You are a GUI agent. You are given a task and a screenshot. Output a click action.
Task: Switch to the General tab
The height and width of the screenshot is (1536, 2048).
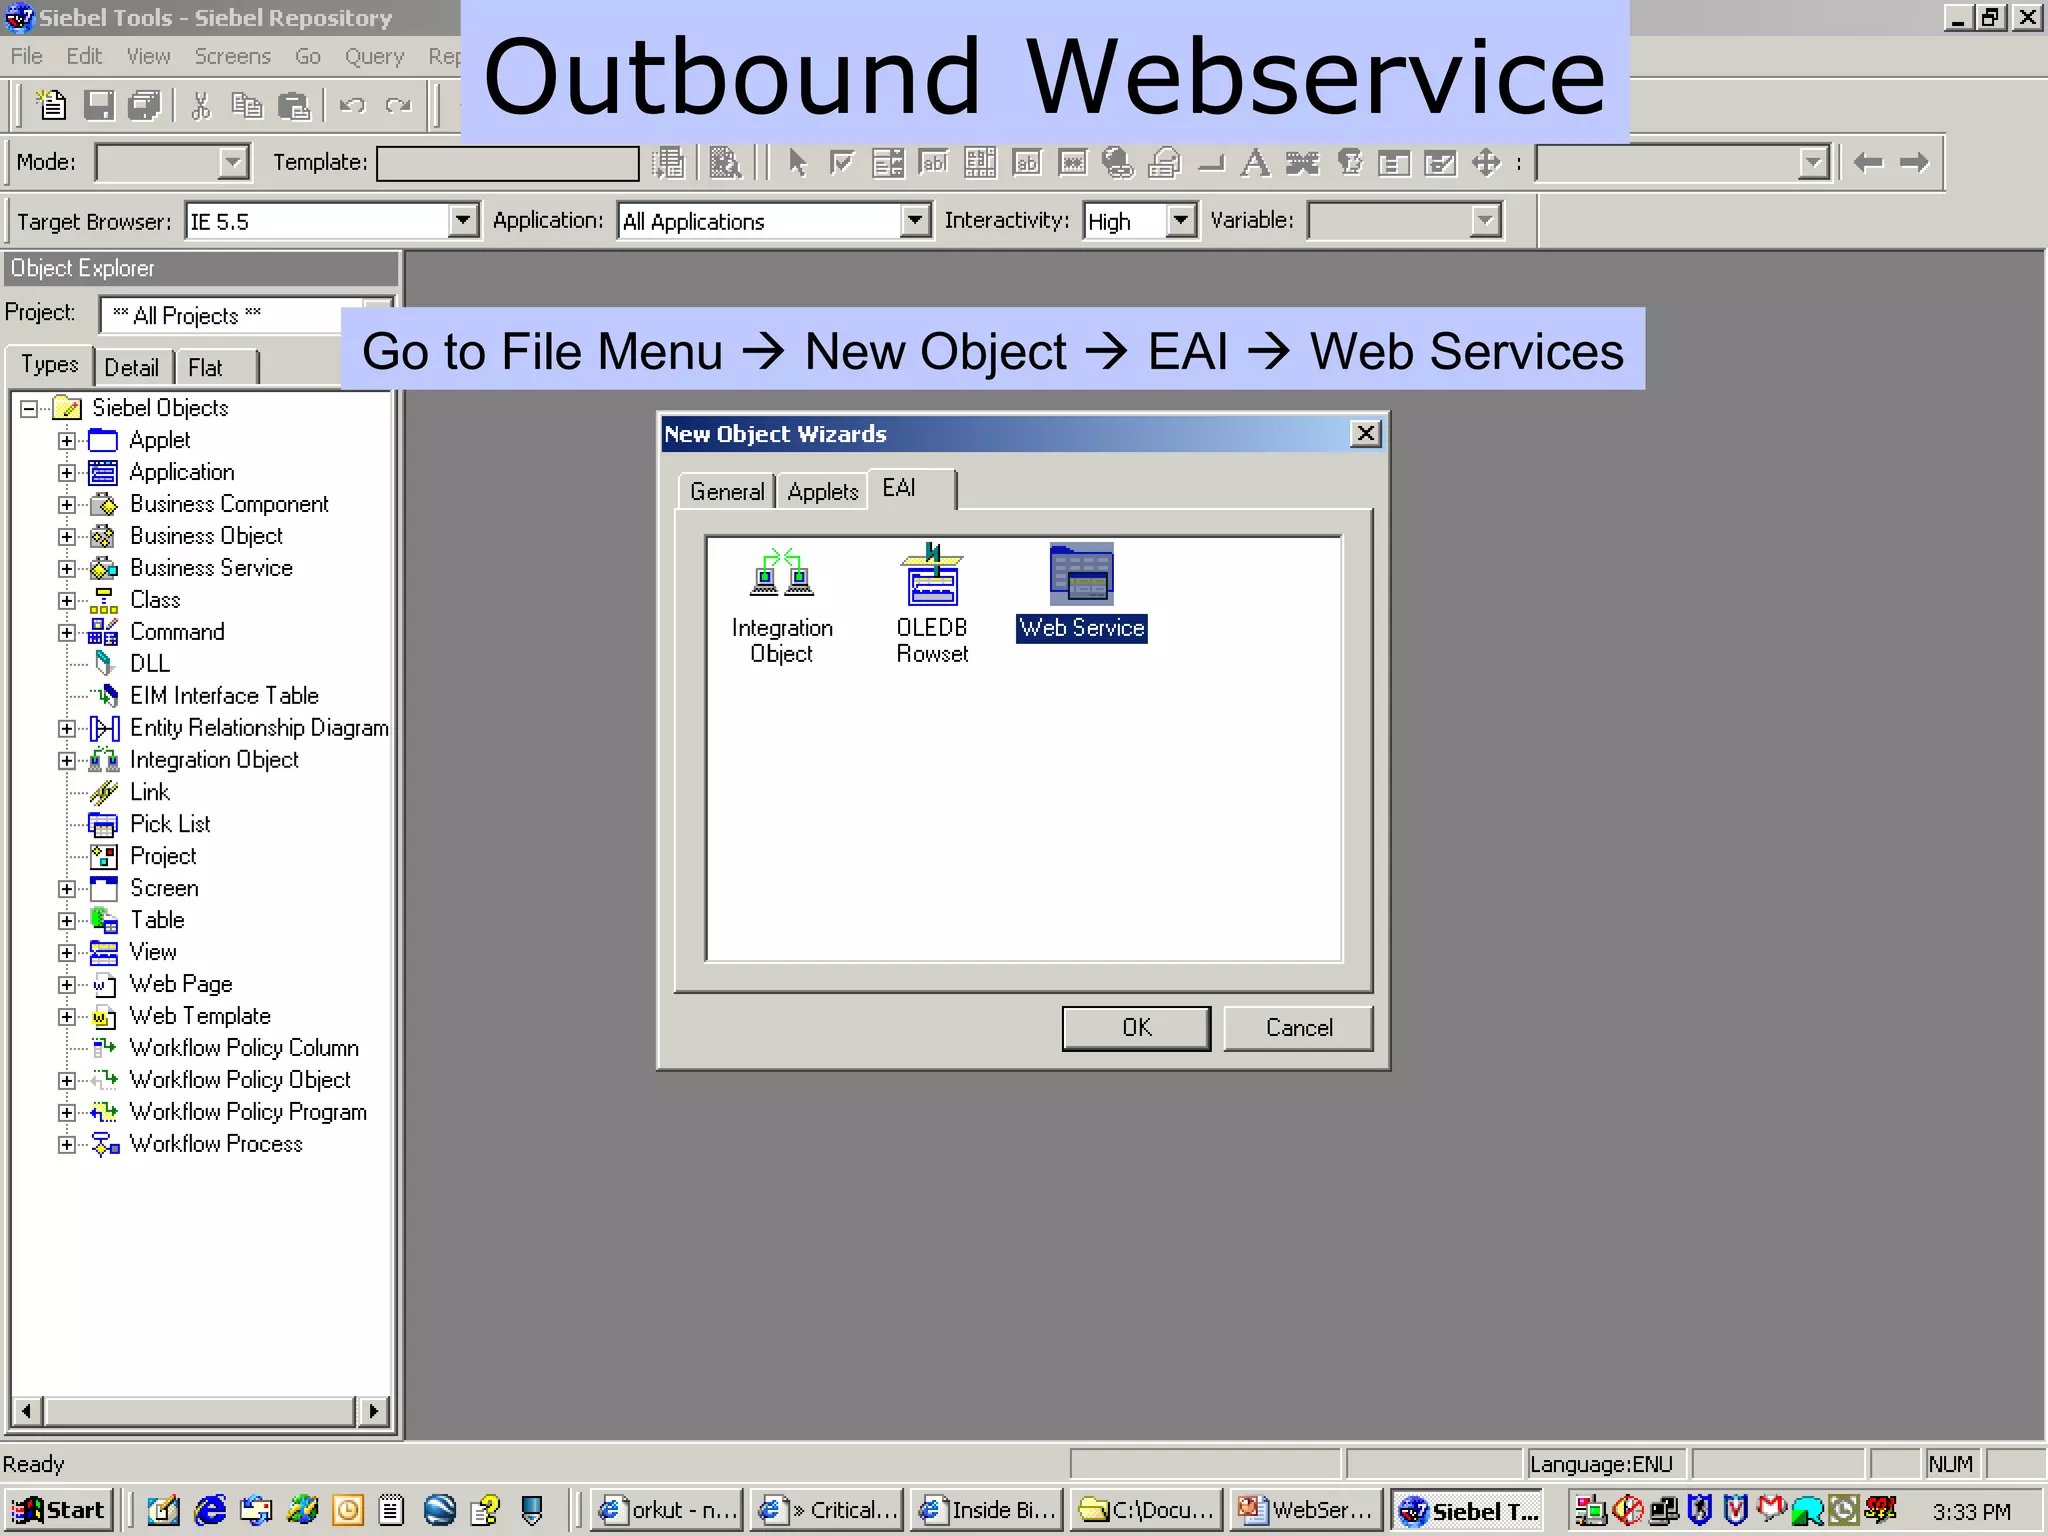(727, 492)
